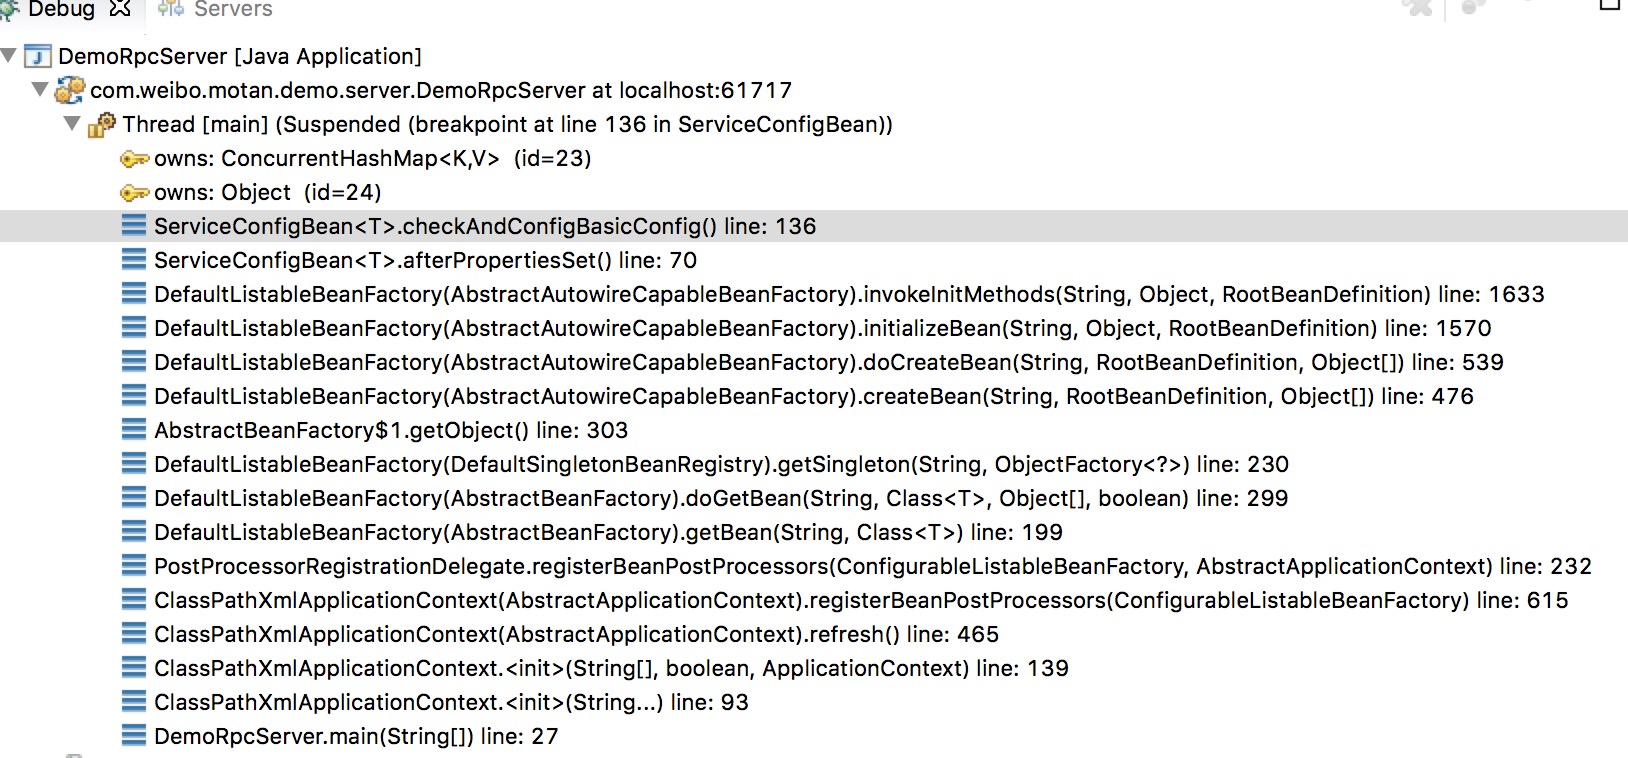Maximize the Debug view panel
Screen dimensions: 1628x758
point(1610,5)
